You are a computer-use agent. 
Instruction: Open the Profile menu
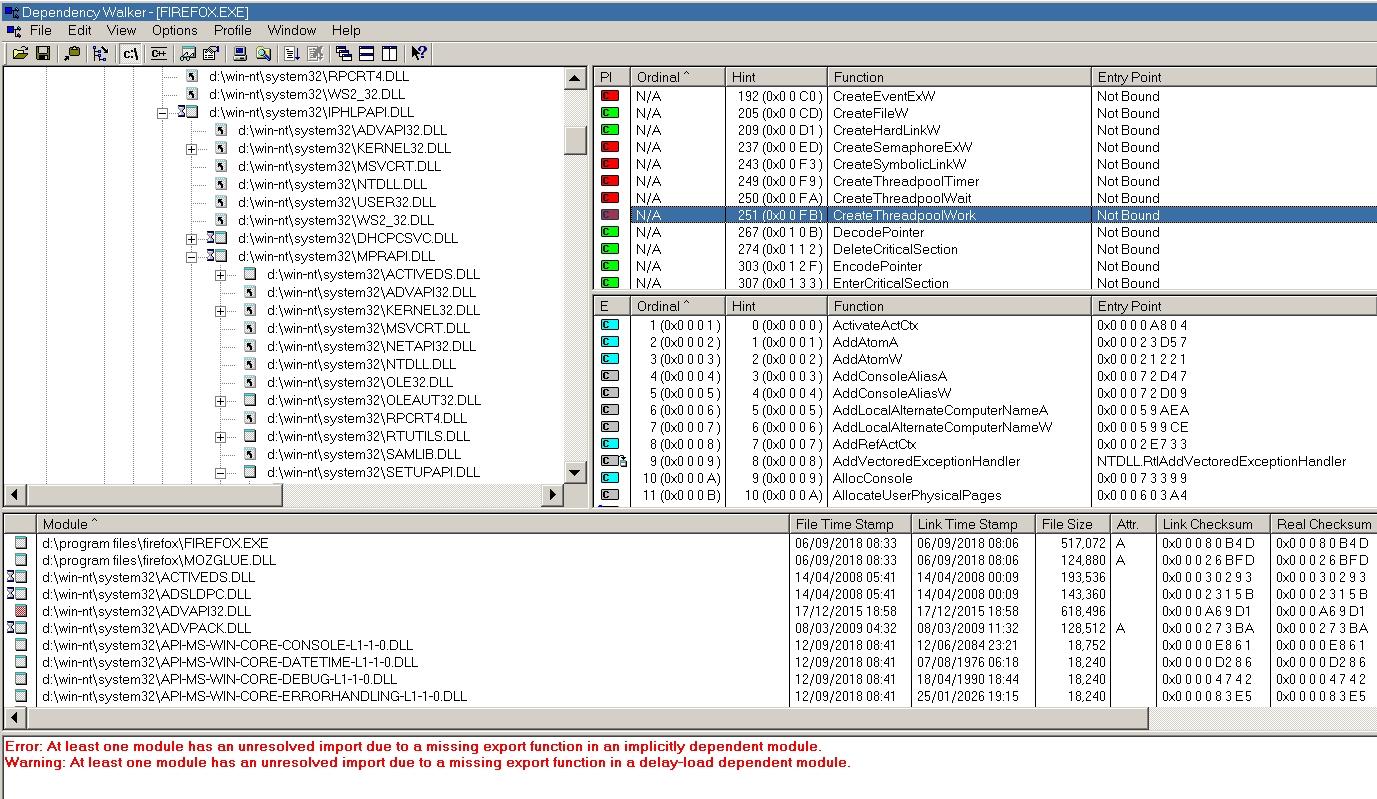(x=232, y=31)
